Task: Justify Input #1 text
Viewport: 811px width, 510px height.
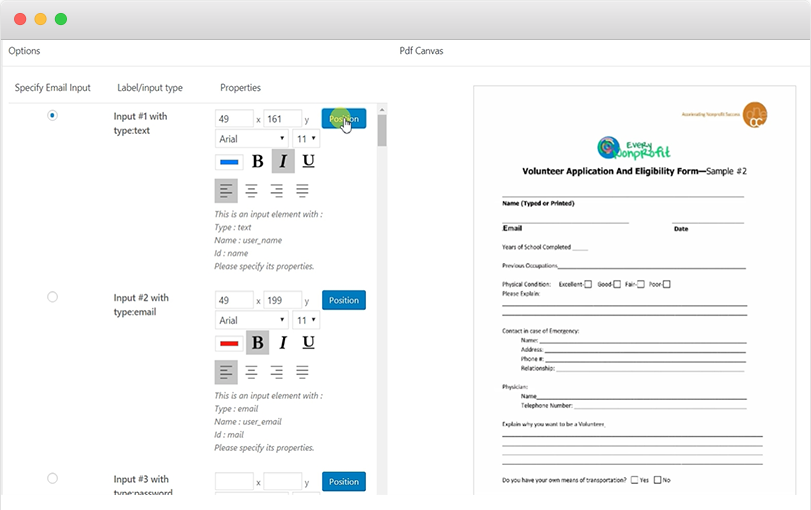Action: pyautogui.click(x=302, y=191)
